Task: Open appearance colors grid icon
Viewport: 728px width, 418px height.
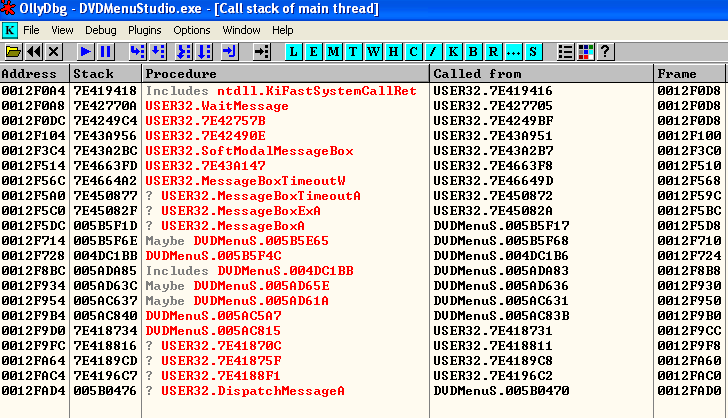Action: [x=585, y=52]
